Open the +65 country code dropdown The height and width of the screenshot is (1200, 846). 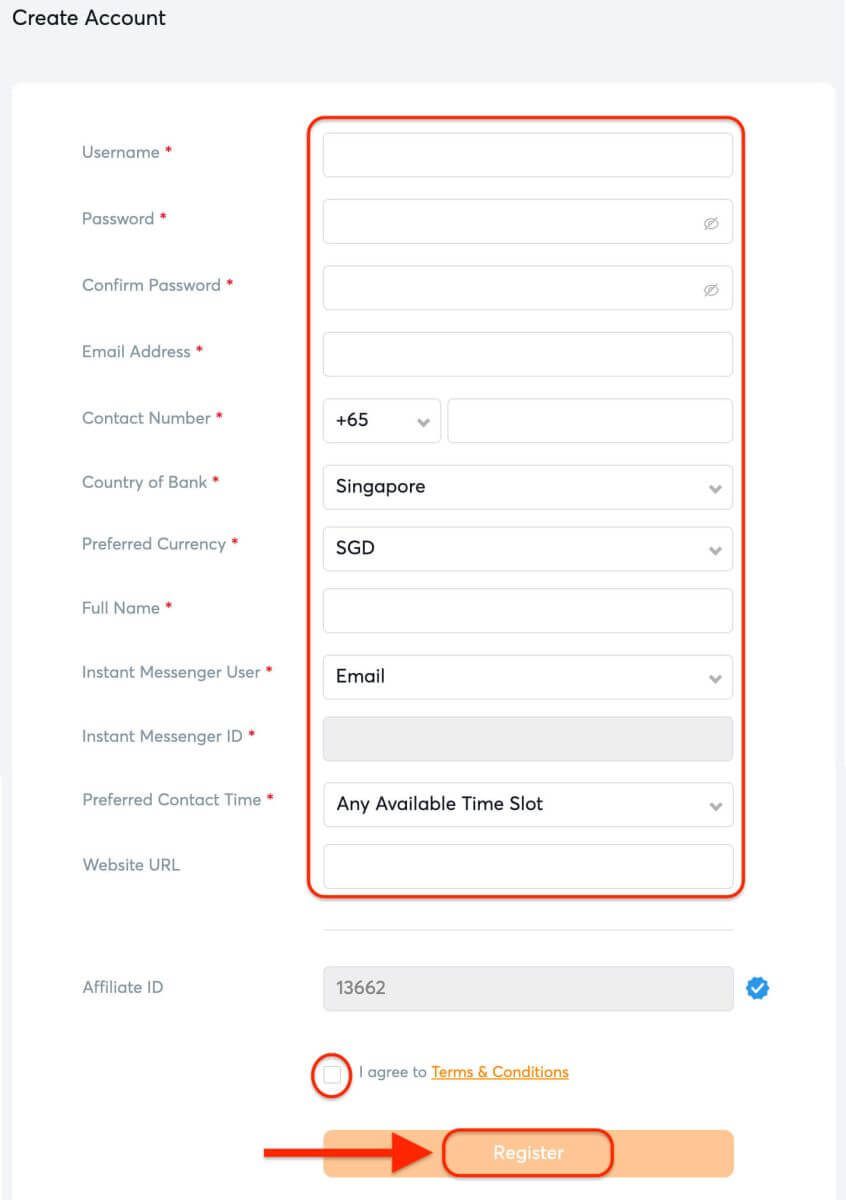pos(382,421)
